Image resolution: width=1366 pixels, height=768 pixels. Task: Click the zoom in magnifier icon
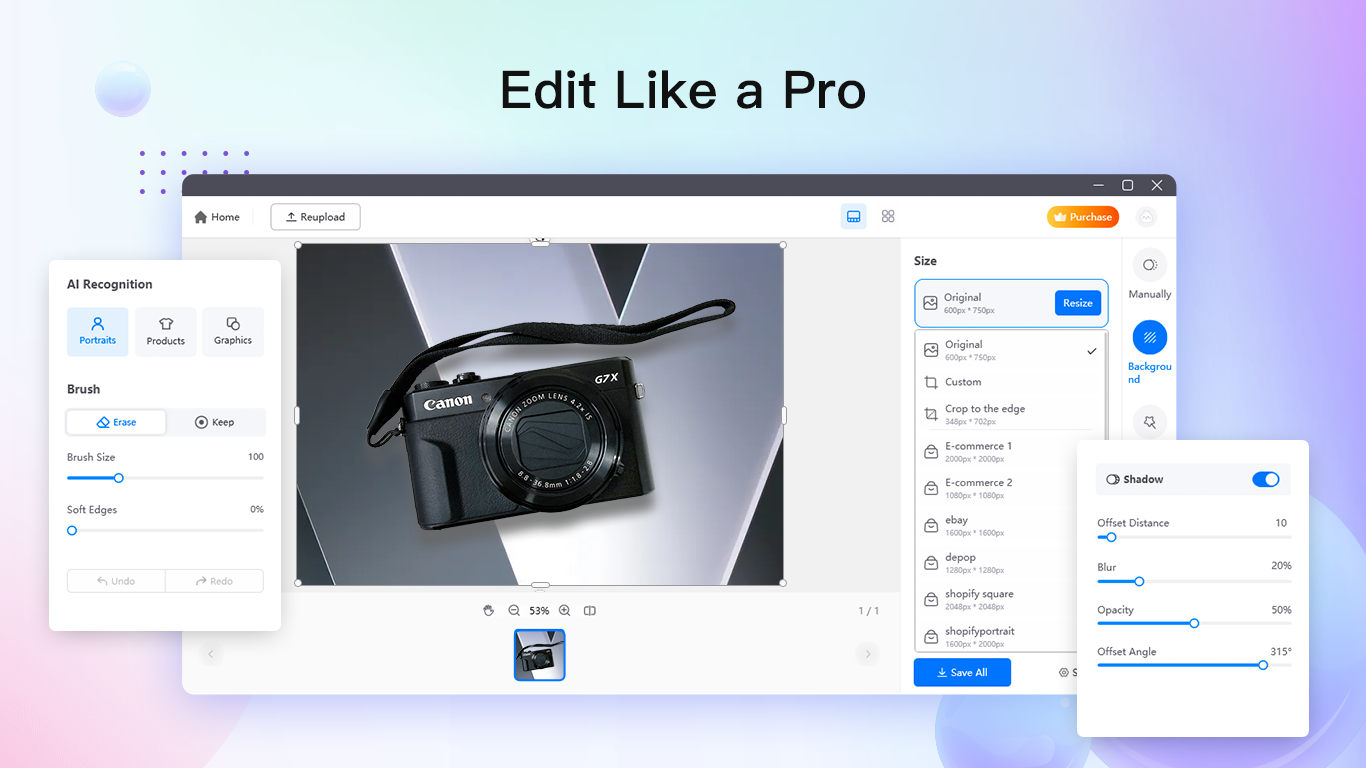[x=565, y=610]
